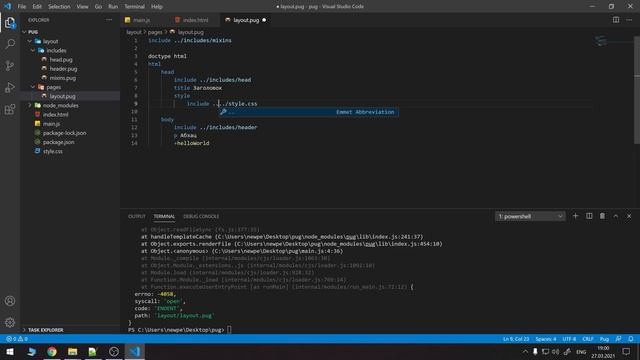Open errors and warnings status indicator
The image size is (640, 360).
17,339
